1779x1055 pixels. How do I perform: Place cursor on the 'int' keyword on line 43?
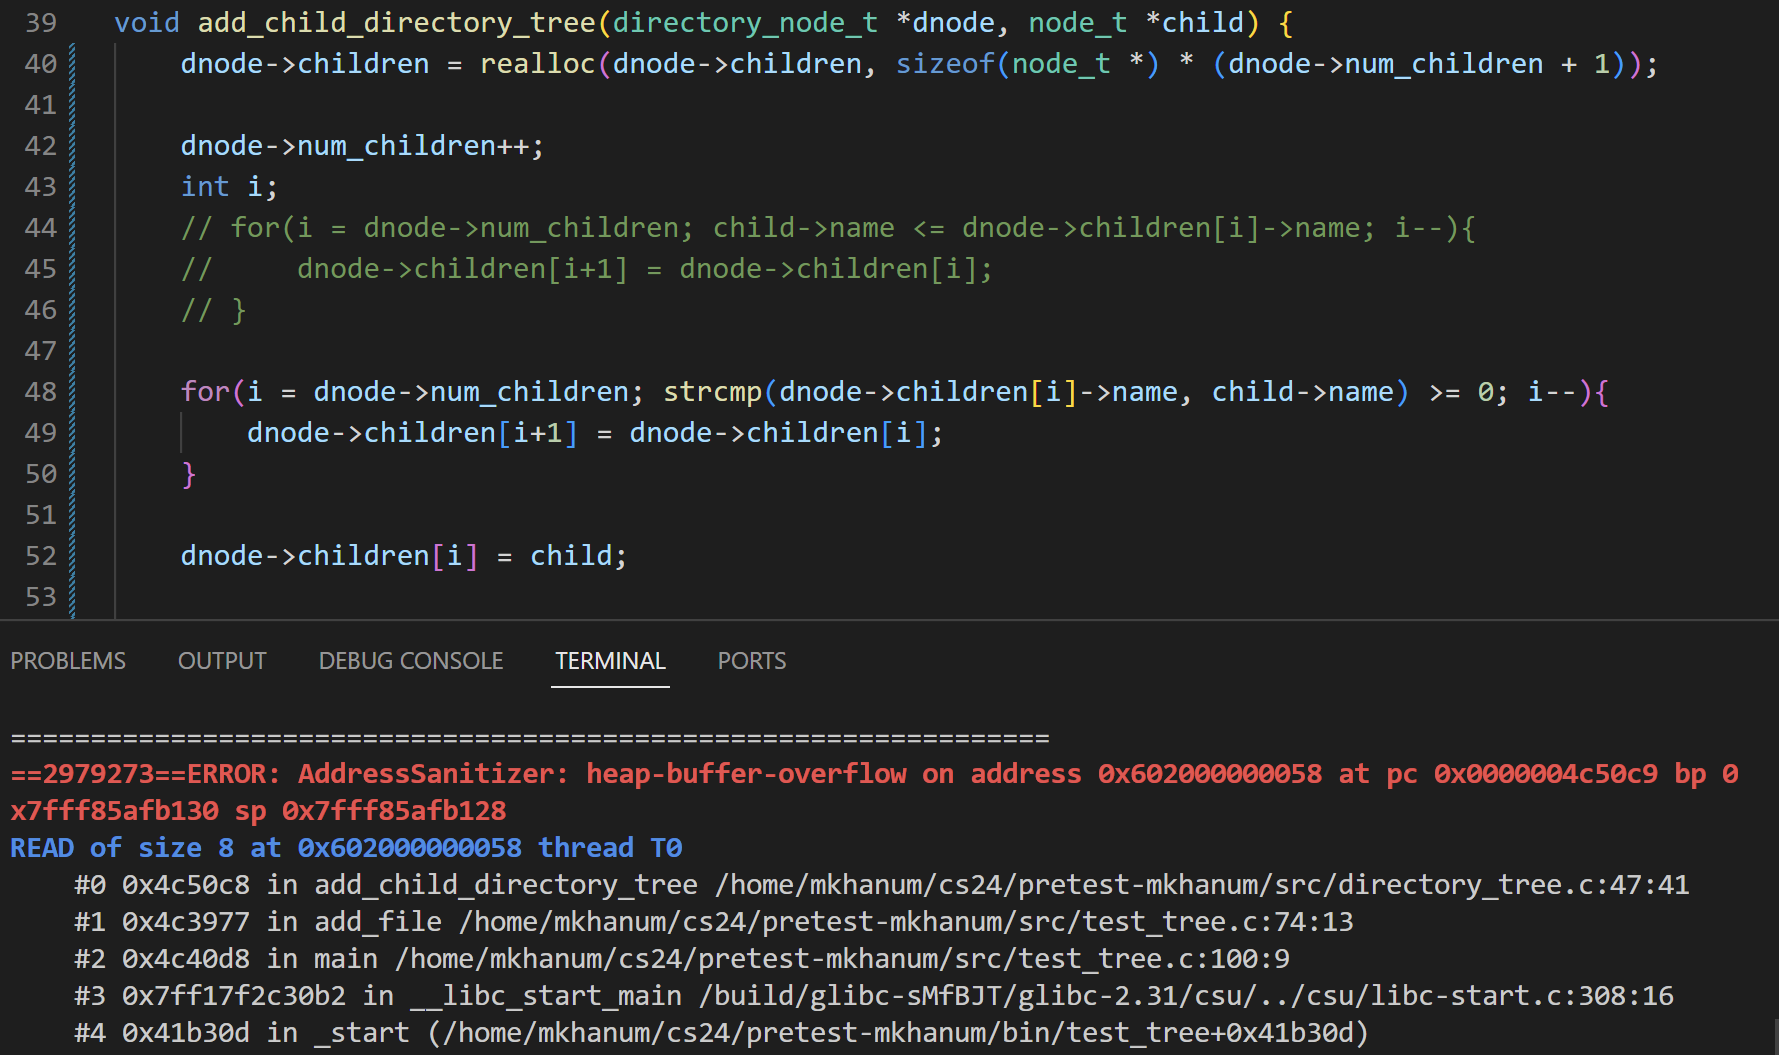pyautogui.click(x=205, y=187)
